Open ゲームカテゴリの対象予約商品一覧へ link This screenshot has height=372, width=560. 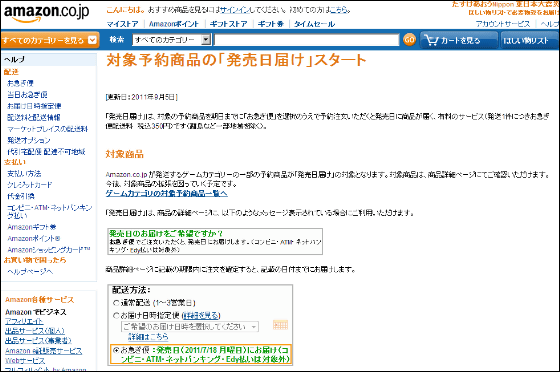pos(166,193)
